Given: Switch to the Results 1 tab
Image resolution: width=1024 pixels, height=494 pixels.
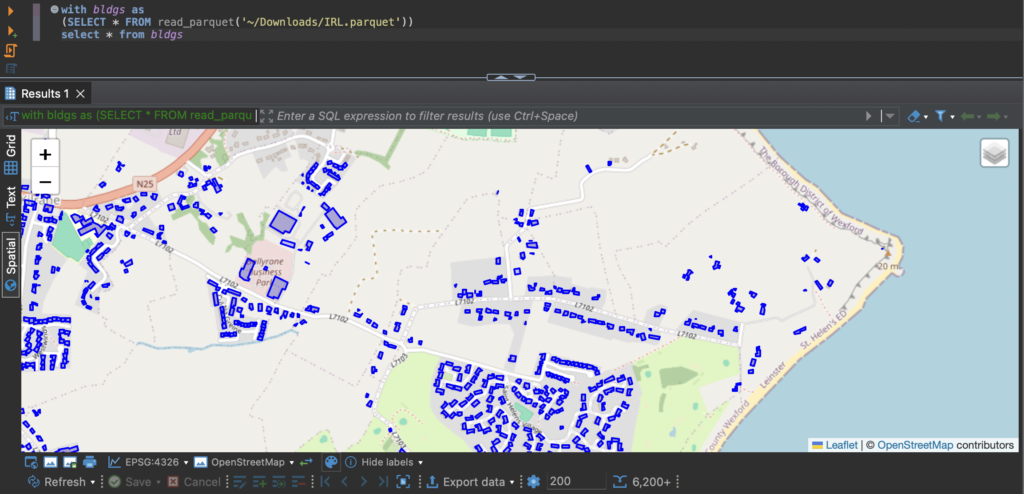Looking at the screenshot, I should [x=45, y=94].
